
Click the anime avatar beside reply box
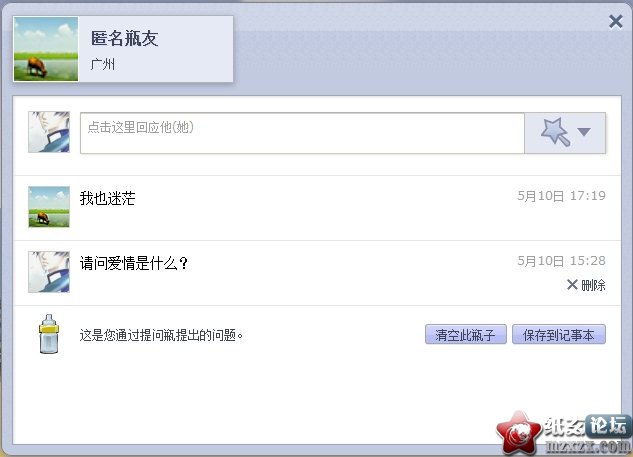click(49, 132)
